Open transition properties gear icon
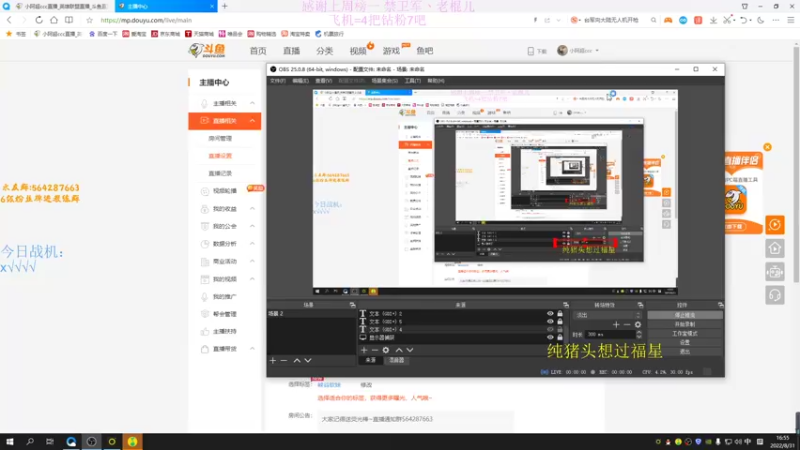 click(638, 324)
